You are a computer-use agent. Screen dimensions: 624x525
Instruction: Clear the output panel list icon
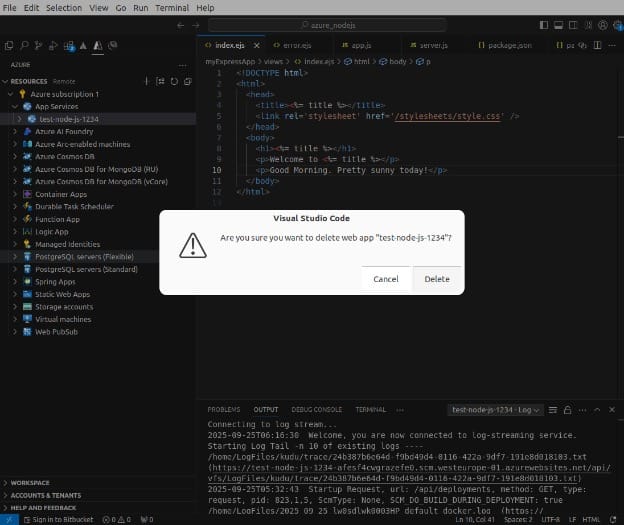click(553, 410)
